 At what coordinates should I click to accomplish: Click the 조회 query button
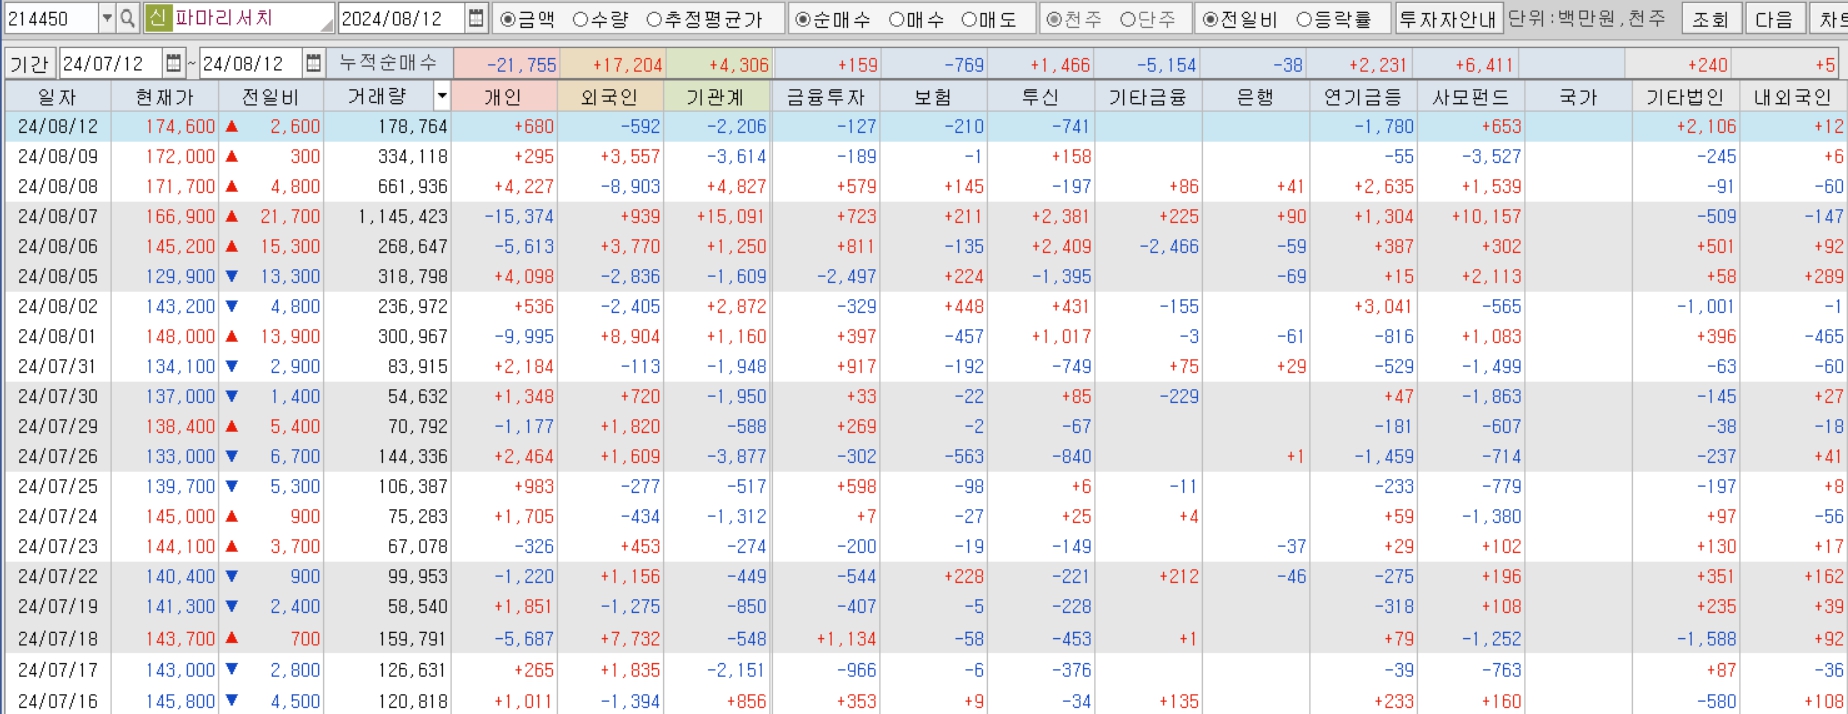click(x=1710, y=19)
